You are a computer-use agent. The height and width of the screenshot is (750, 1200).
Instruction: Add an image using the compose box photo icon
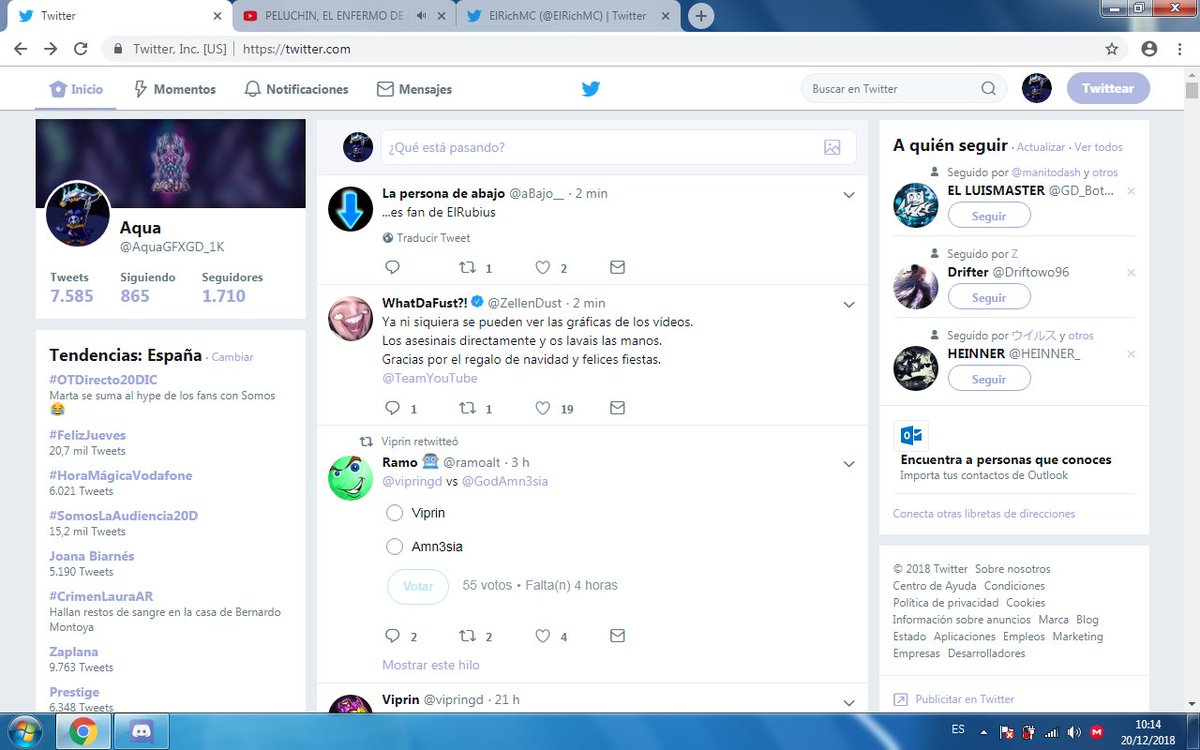pos(832,147)
